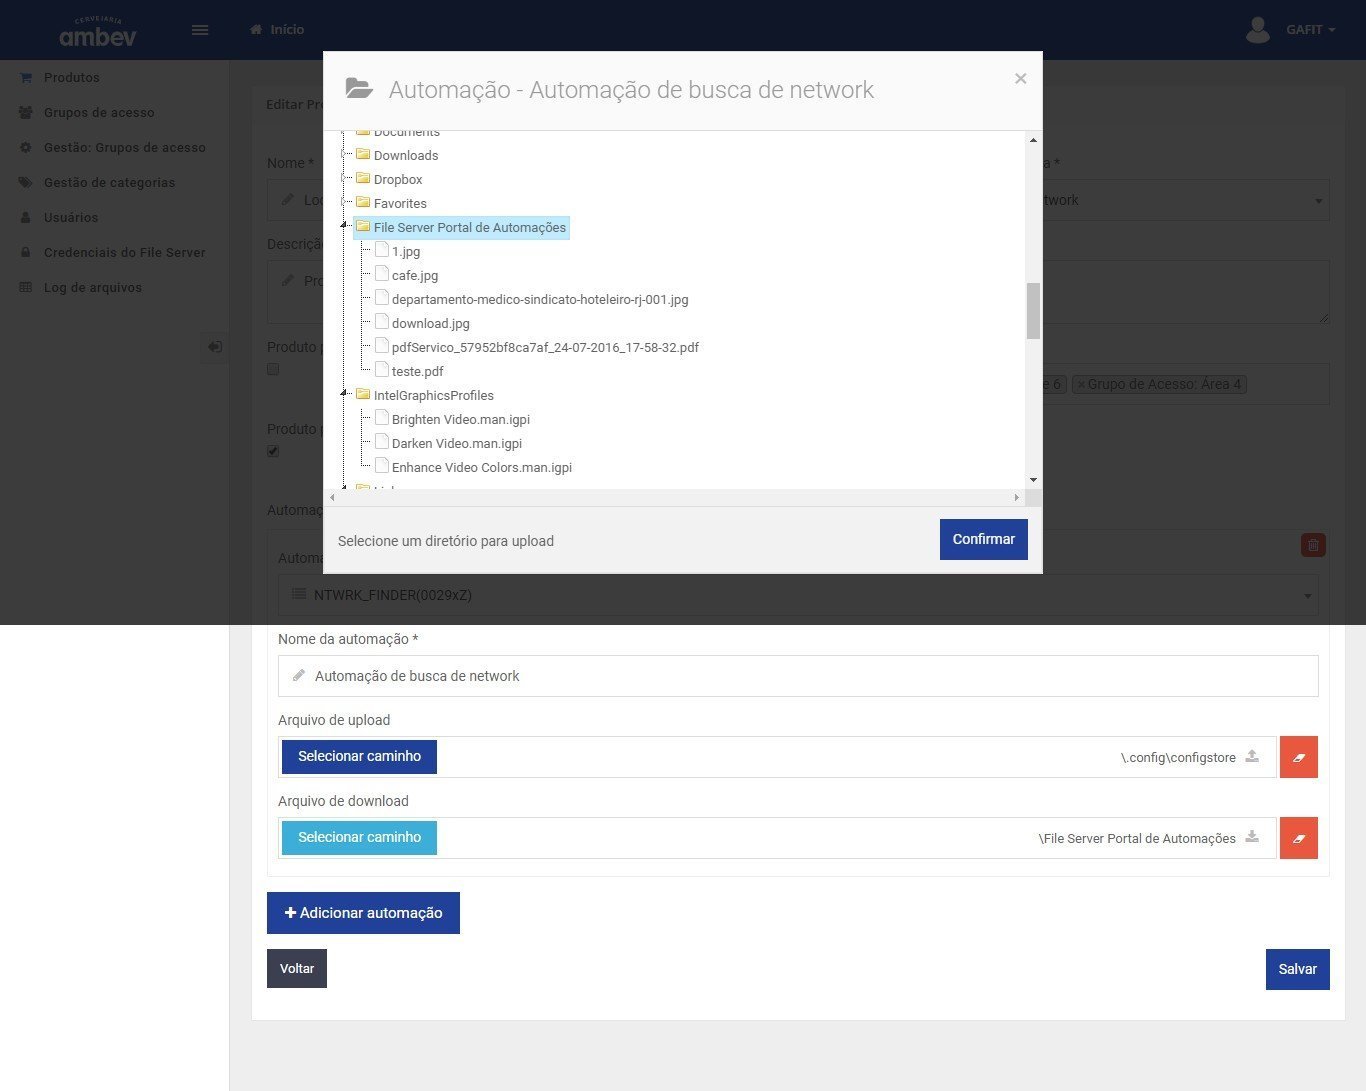1366x1091 pixels.
Task: Collapse the IntelGraphicsProfiles folder
Action: pyautogui.click(x=344, y=394)
